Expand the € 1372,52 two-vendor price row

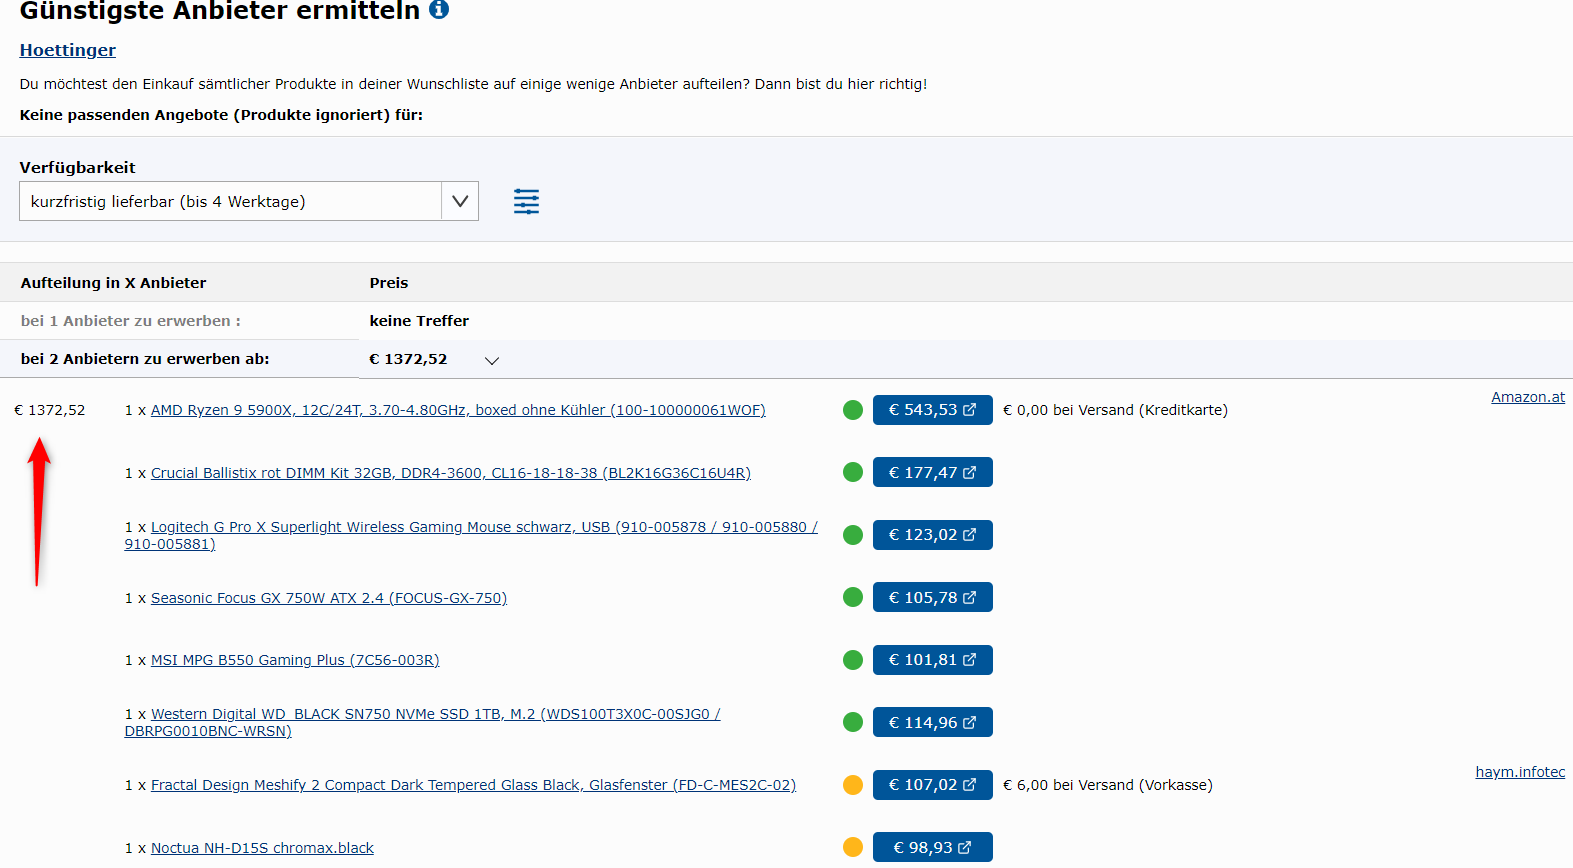492,360
